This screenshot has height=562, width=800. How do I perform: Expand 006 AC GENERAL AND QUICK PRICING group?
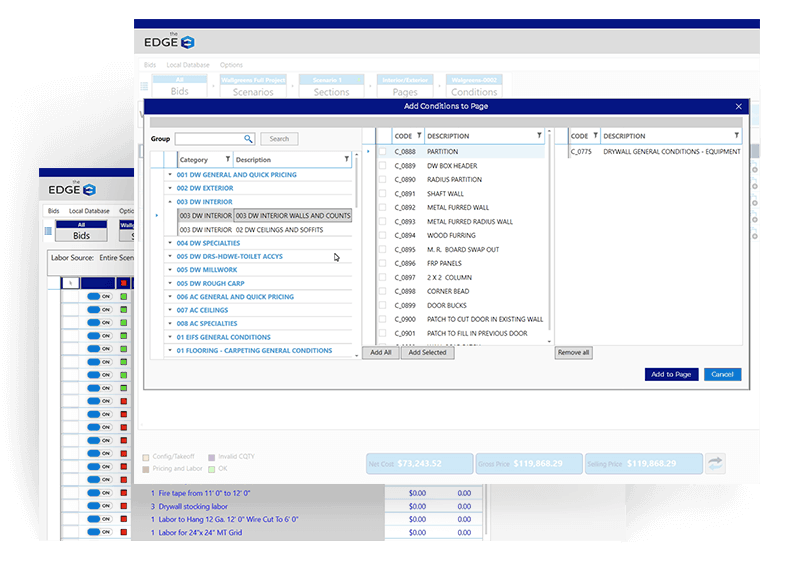(x=170, y=296)
